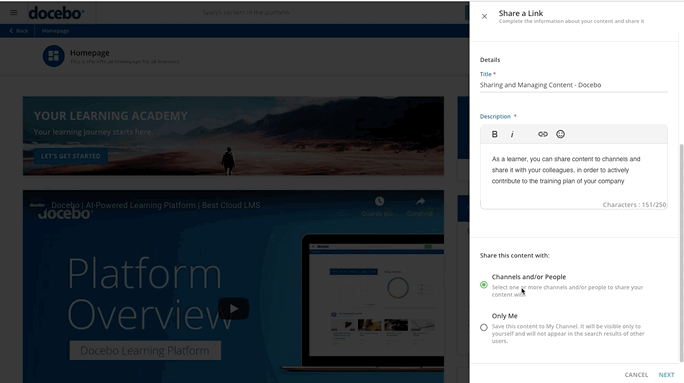
Task: Click the Share a Link panel scrollbar
Action: tap(681, 253)
